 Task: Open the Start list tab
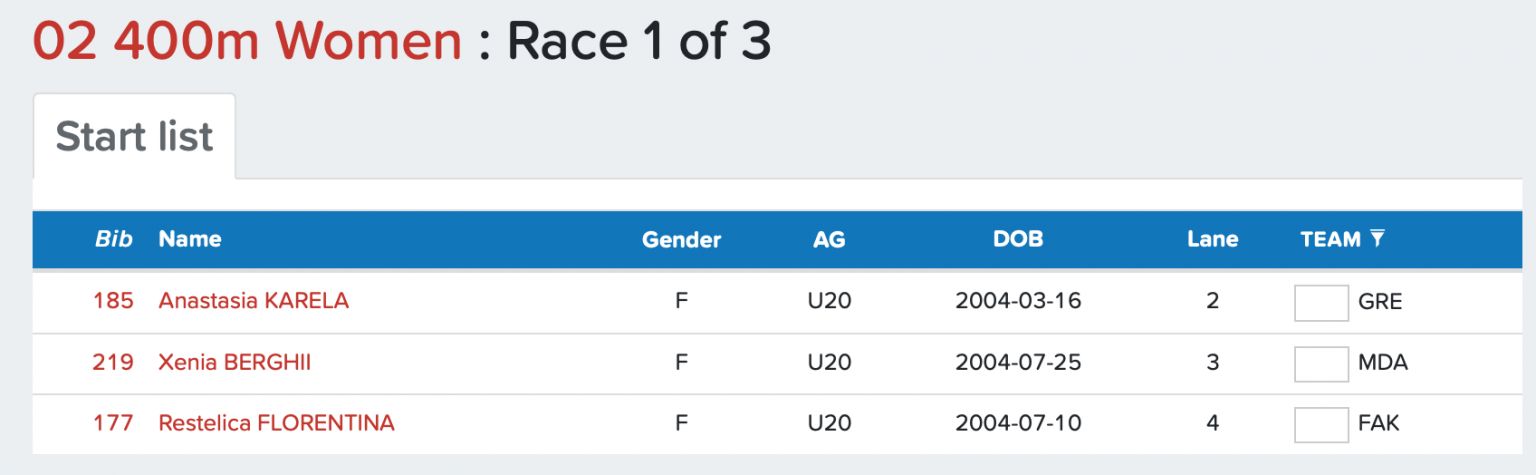click(134, 137)
